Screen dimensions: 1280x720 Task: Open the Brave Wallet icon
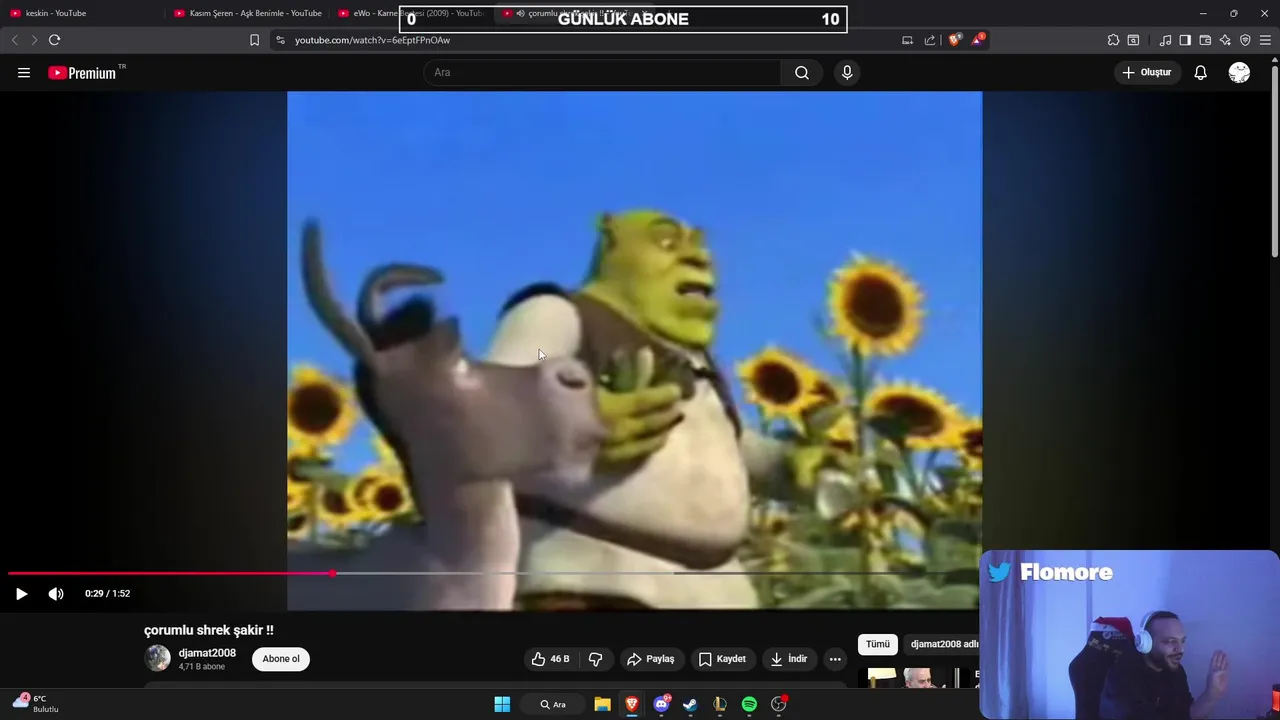1205,40
